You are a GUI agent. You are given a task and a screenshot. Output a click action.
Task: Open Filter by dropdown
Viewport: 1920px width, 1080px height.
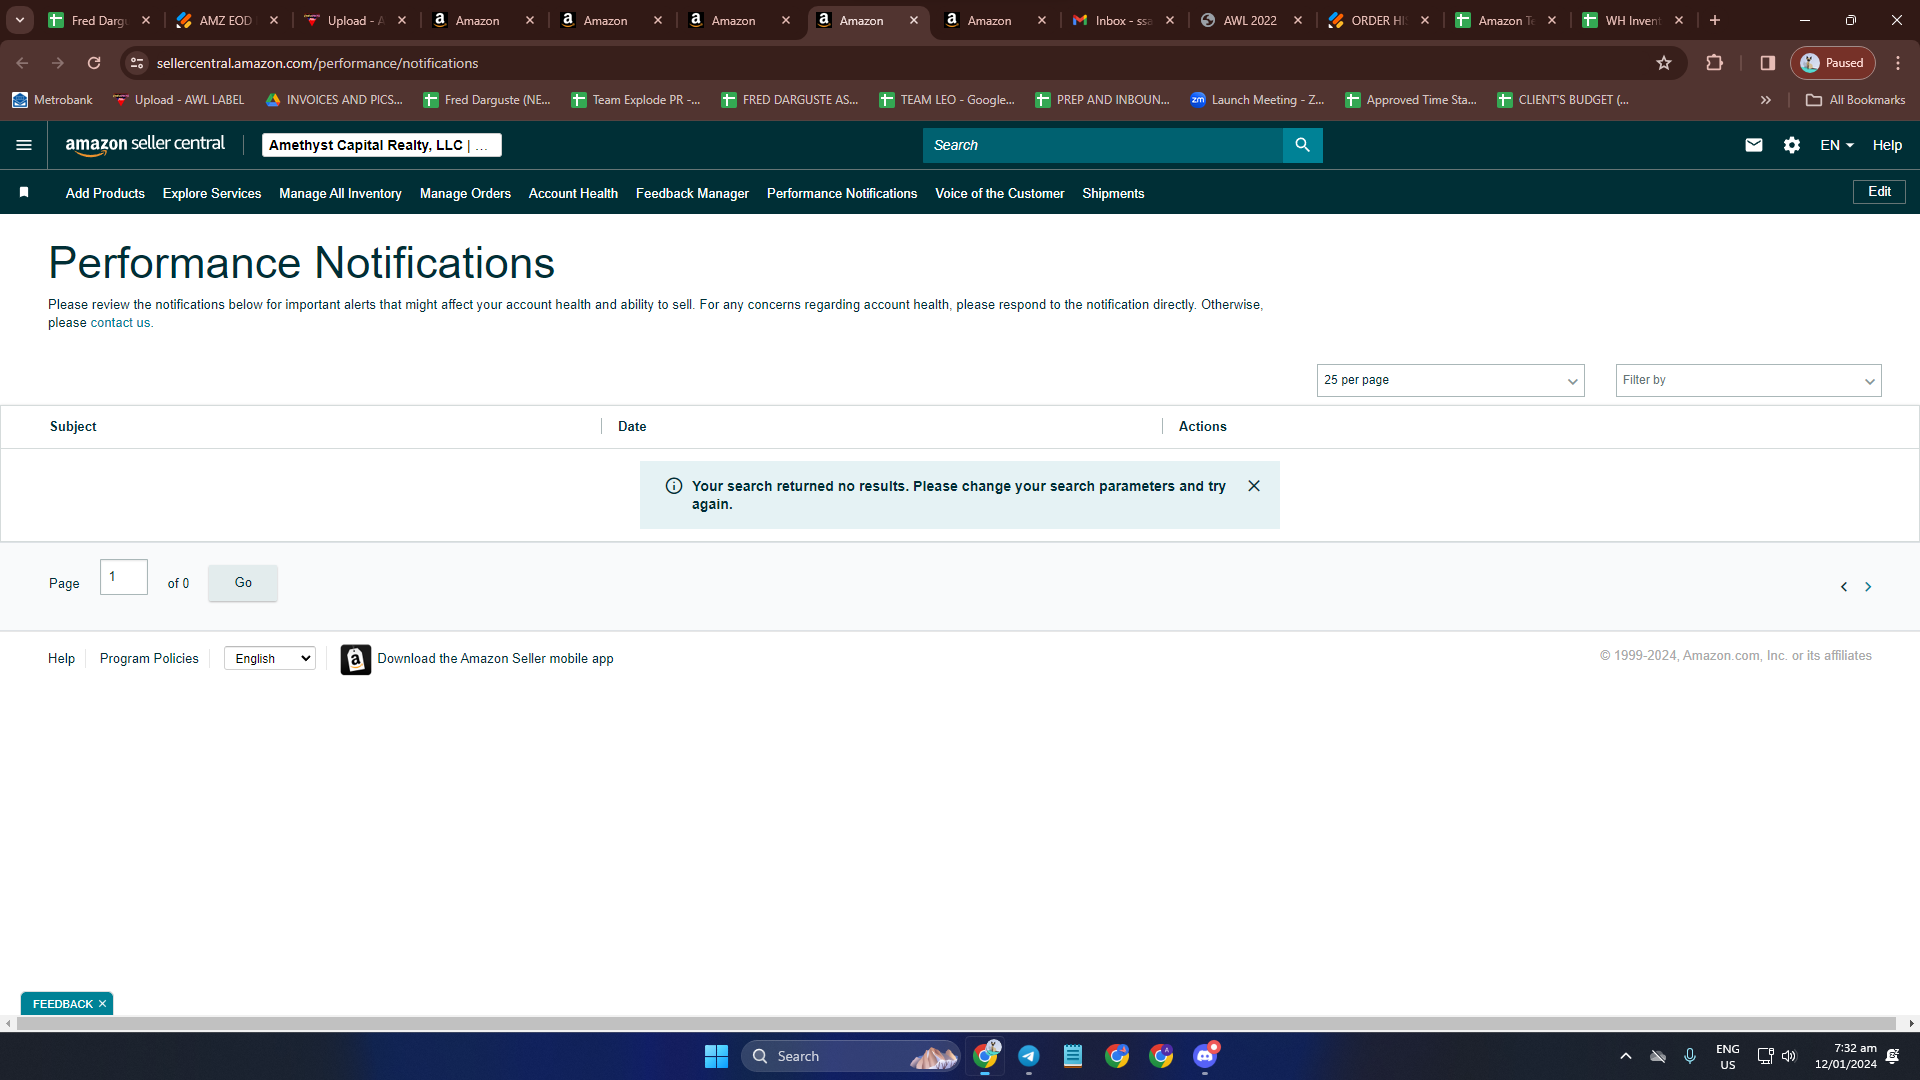pyautogui.click(x=1748, y=380)
